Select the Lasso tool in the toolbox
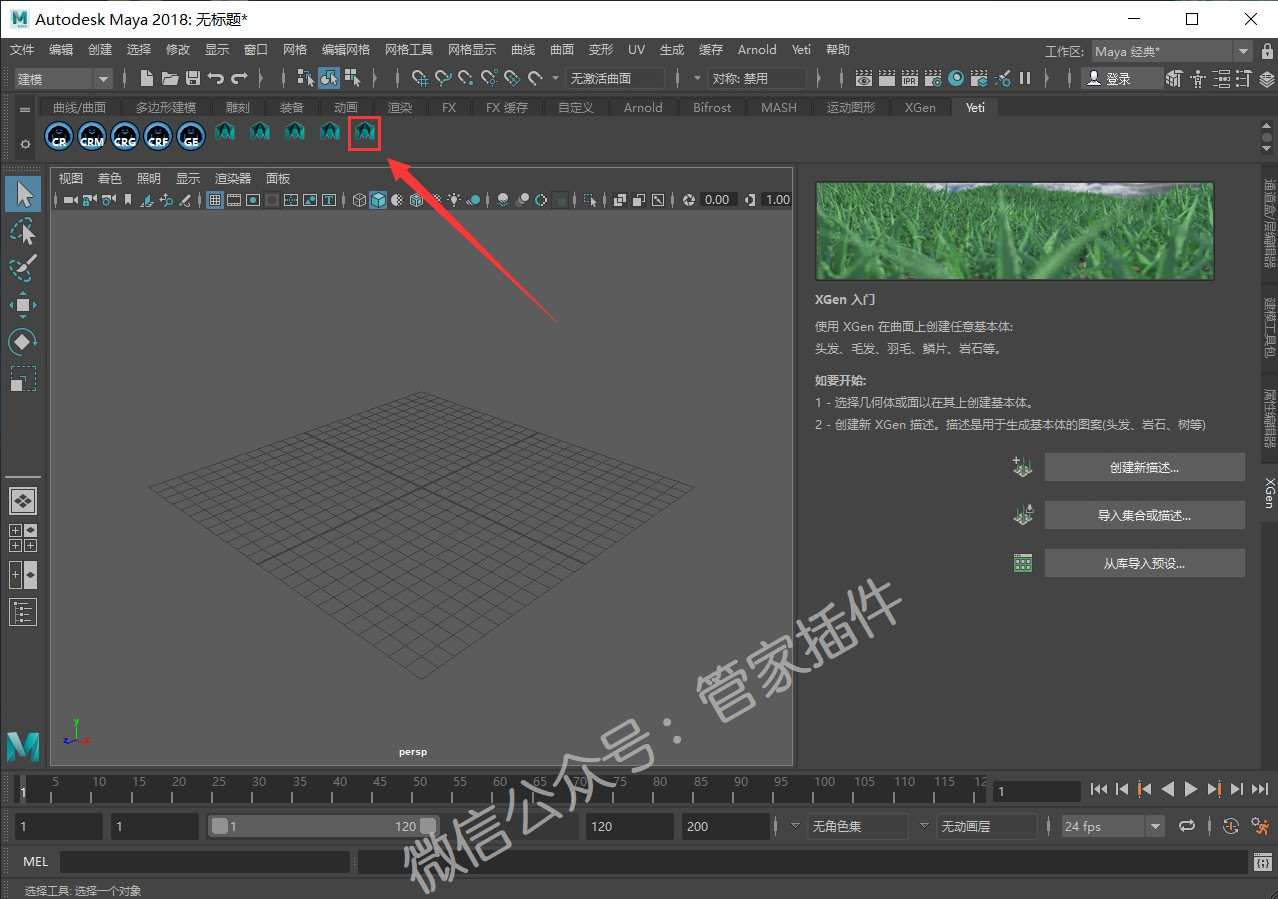Viewport: 1278px width, 899px height. 23,231
